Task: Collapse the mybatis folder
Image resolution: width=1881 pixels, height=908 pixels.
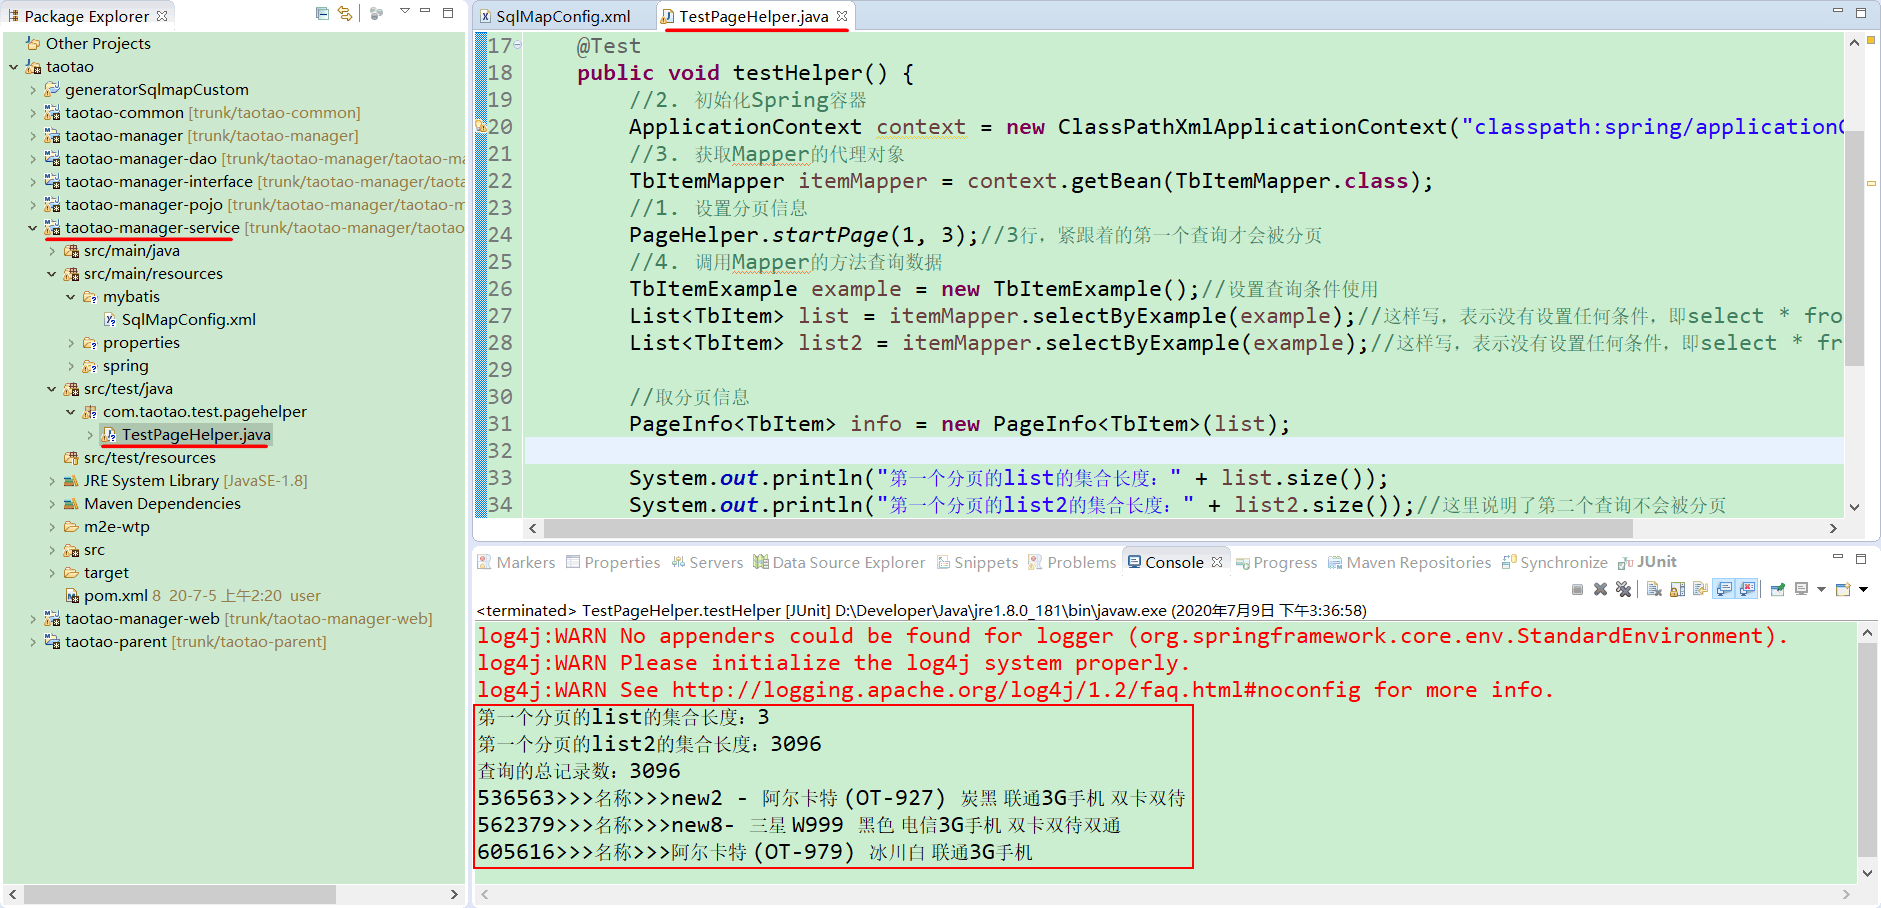Action: click(x=70, y=297)
